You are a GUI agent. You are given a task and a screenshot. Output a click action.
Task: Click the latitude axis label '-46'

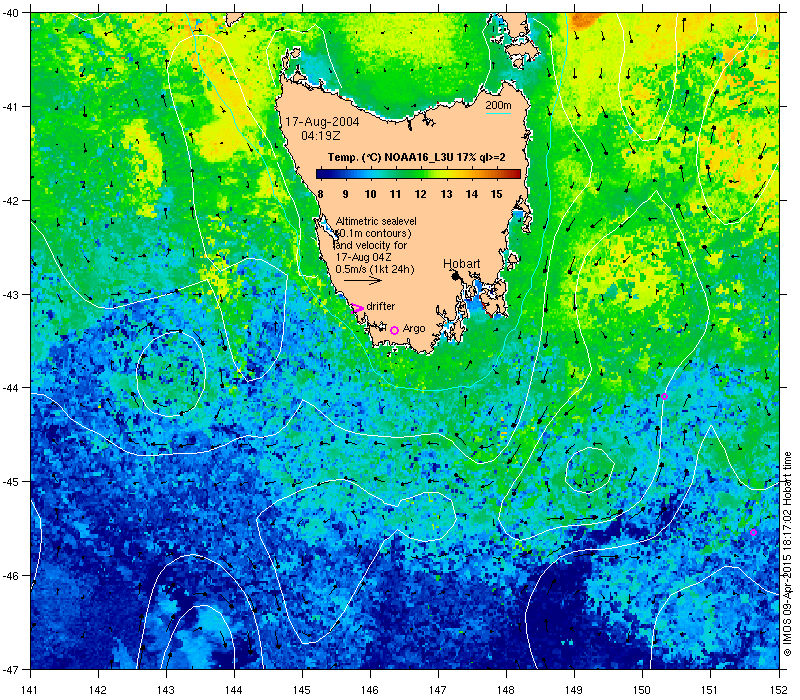pos(10,576)
